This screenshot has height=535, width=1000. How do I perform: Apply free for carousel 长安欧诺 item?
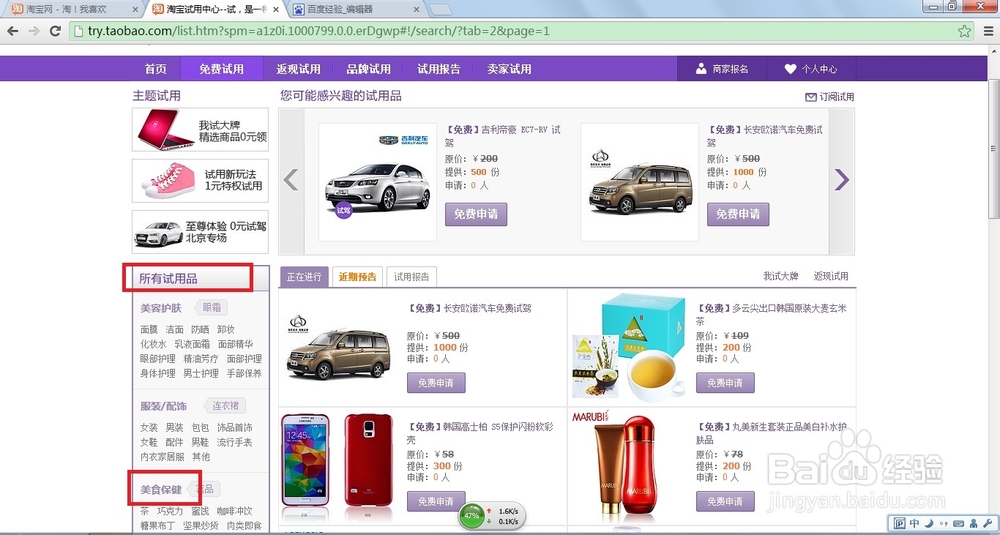click(738, 214)
